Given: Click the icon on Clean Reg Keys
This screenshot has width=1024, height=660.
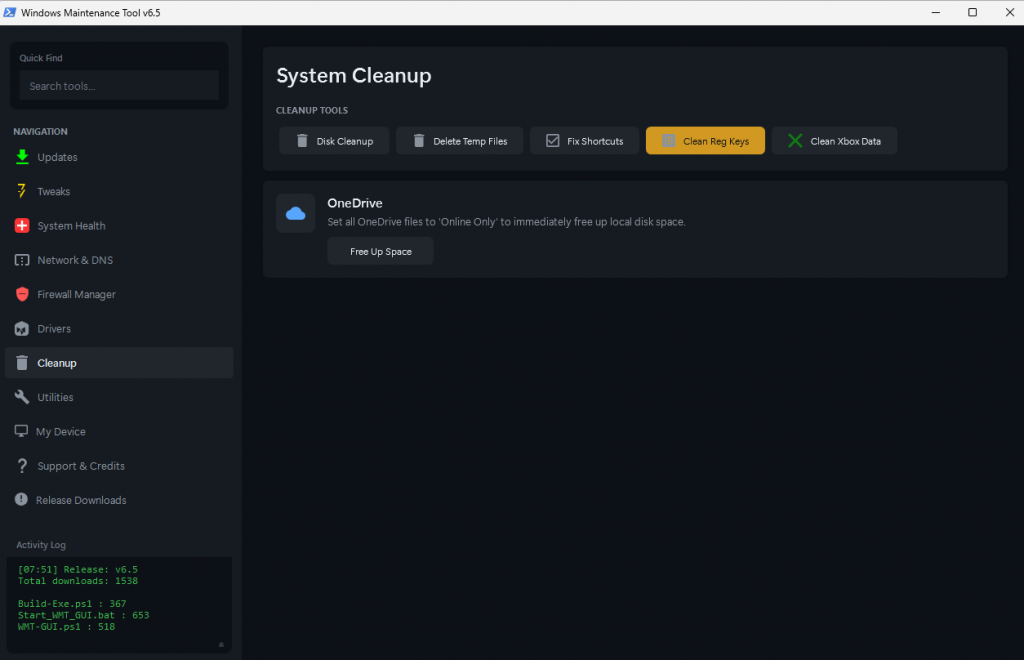Looking at the screenshot, I should coord(668,141).
